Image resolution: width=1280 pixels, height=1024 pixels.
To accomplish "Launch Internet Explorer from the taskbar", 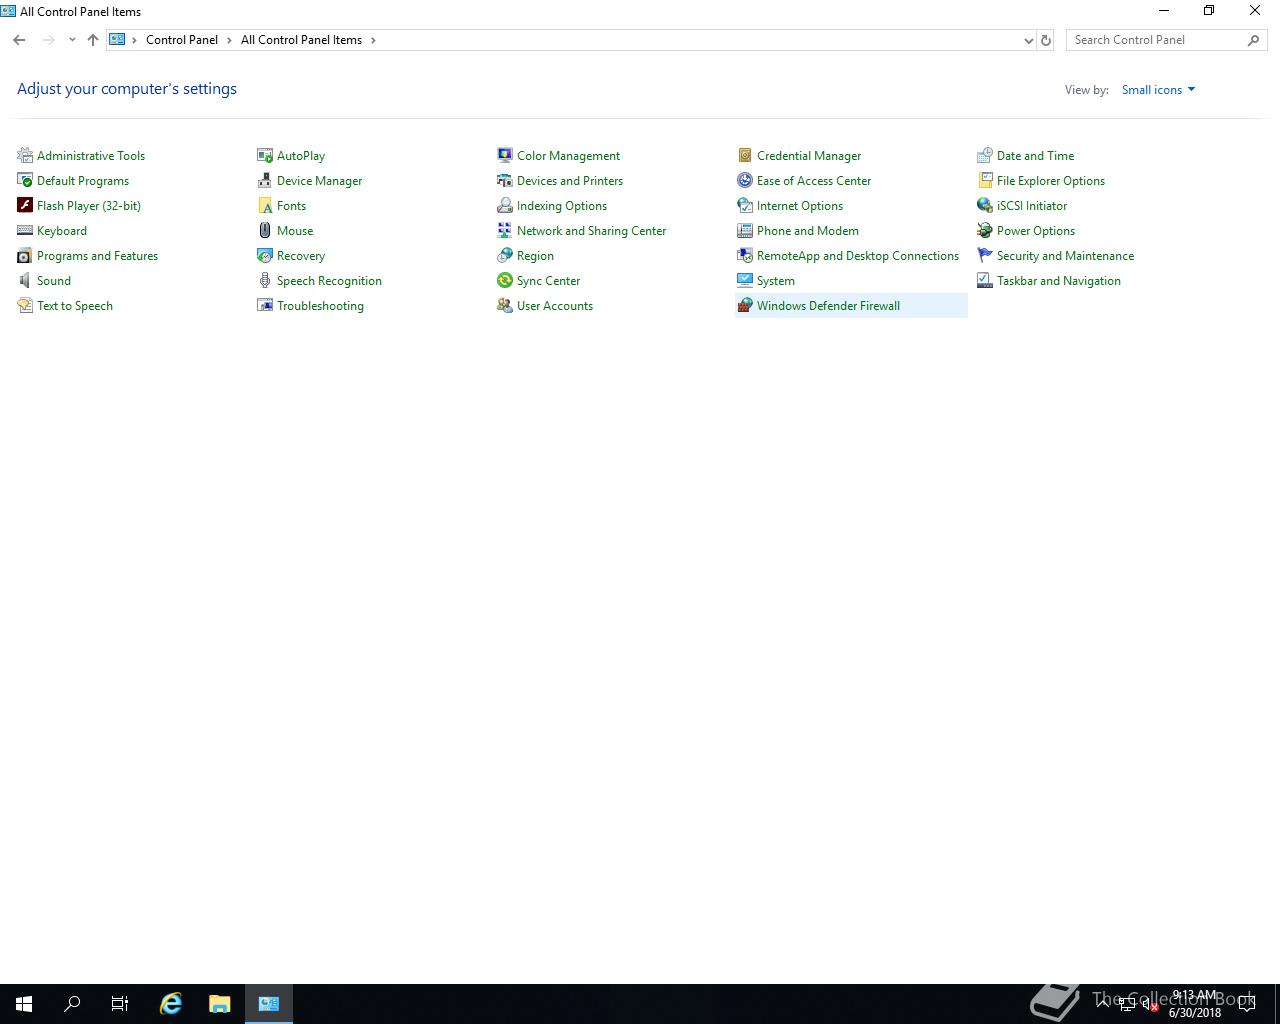I will (171, 1004).
